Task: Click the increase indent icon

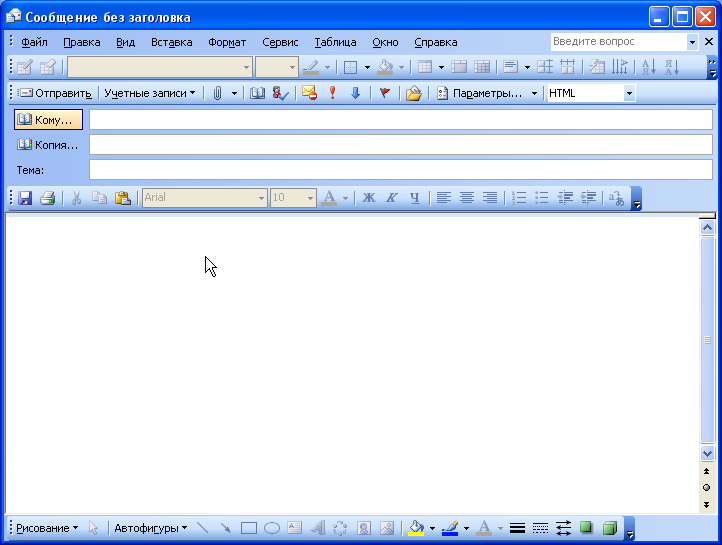Action: pyautogui.click(x=588, y=198)
